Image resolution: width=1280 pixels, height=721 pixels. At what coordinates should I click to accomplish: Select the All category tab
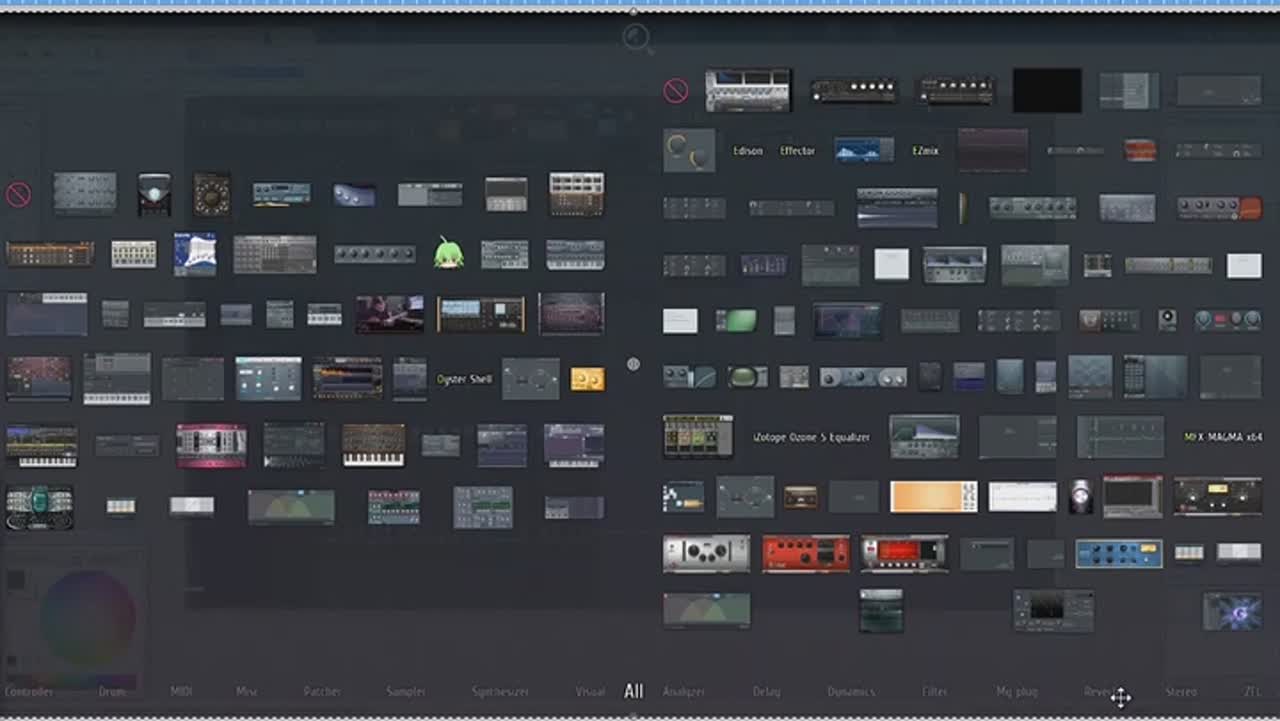[633, 691]
